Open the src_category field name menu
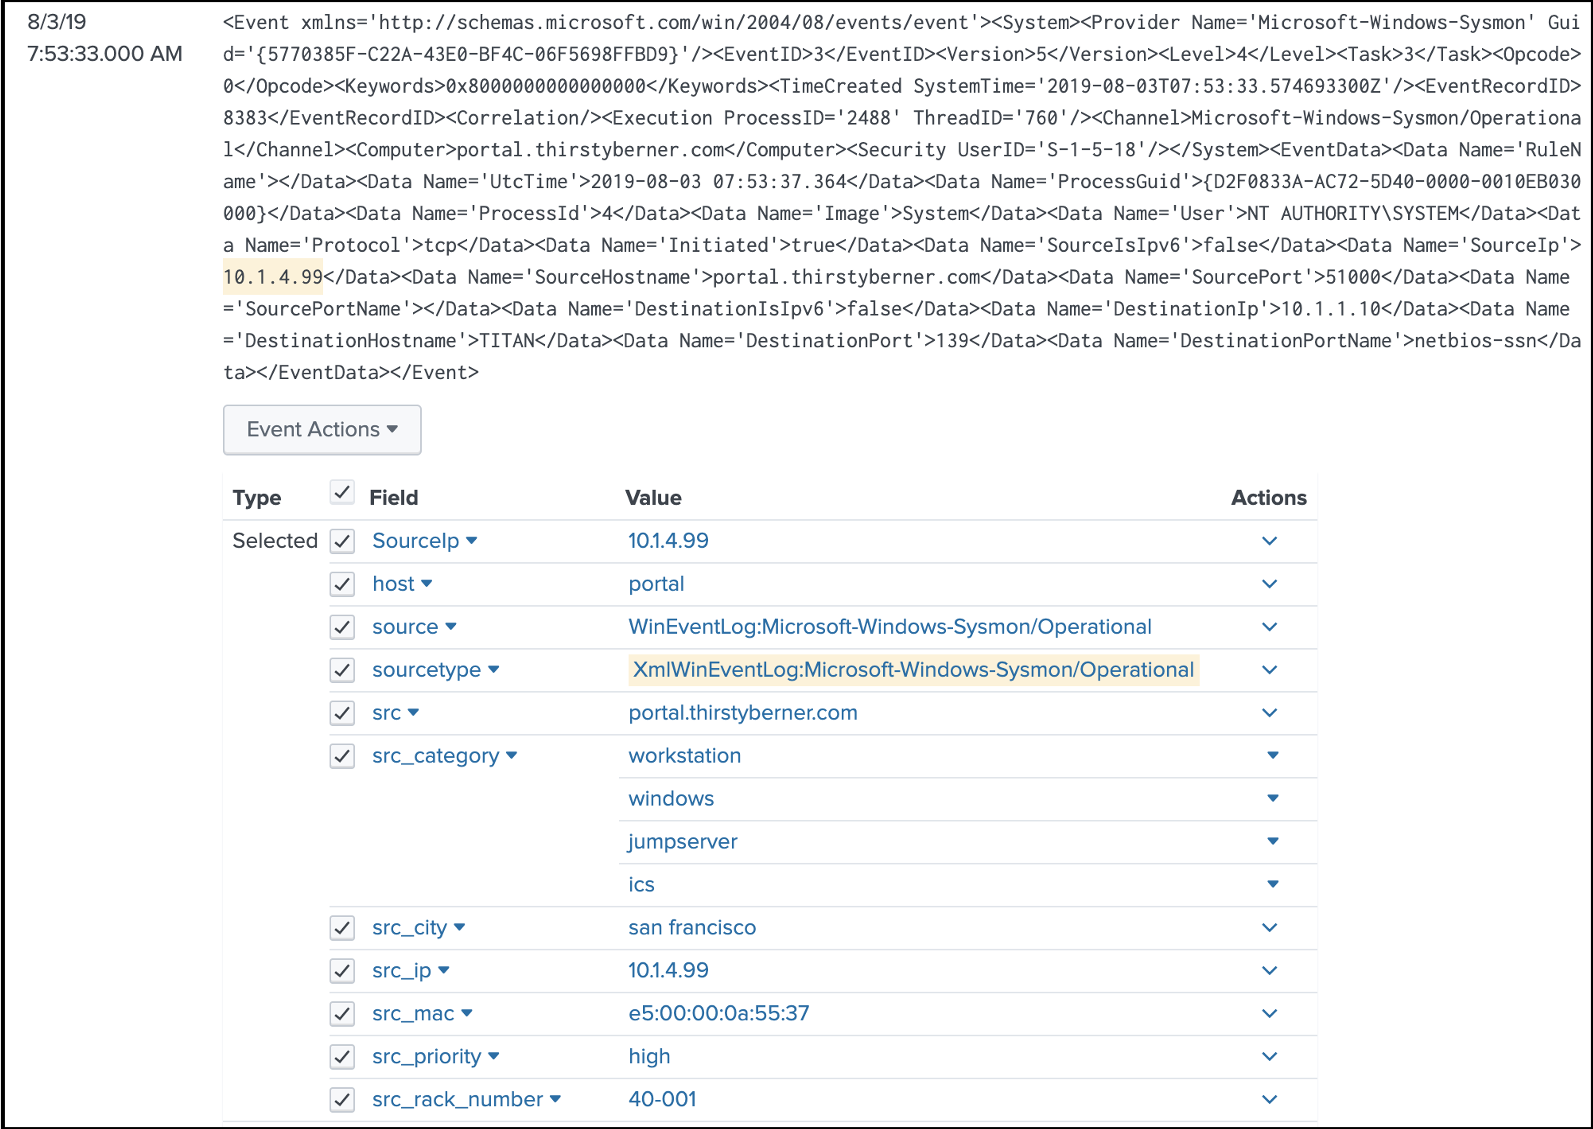Screen dimensions: 1593x1129 pyautogui.click(x=444, y=756)
